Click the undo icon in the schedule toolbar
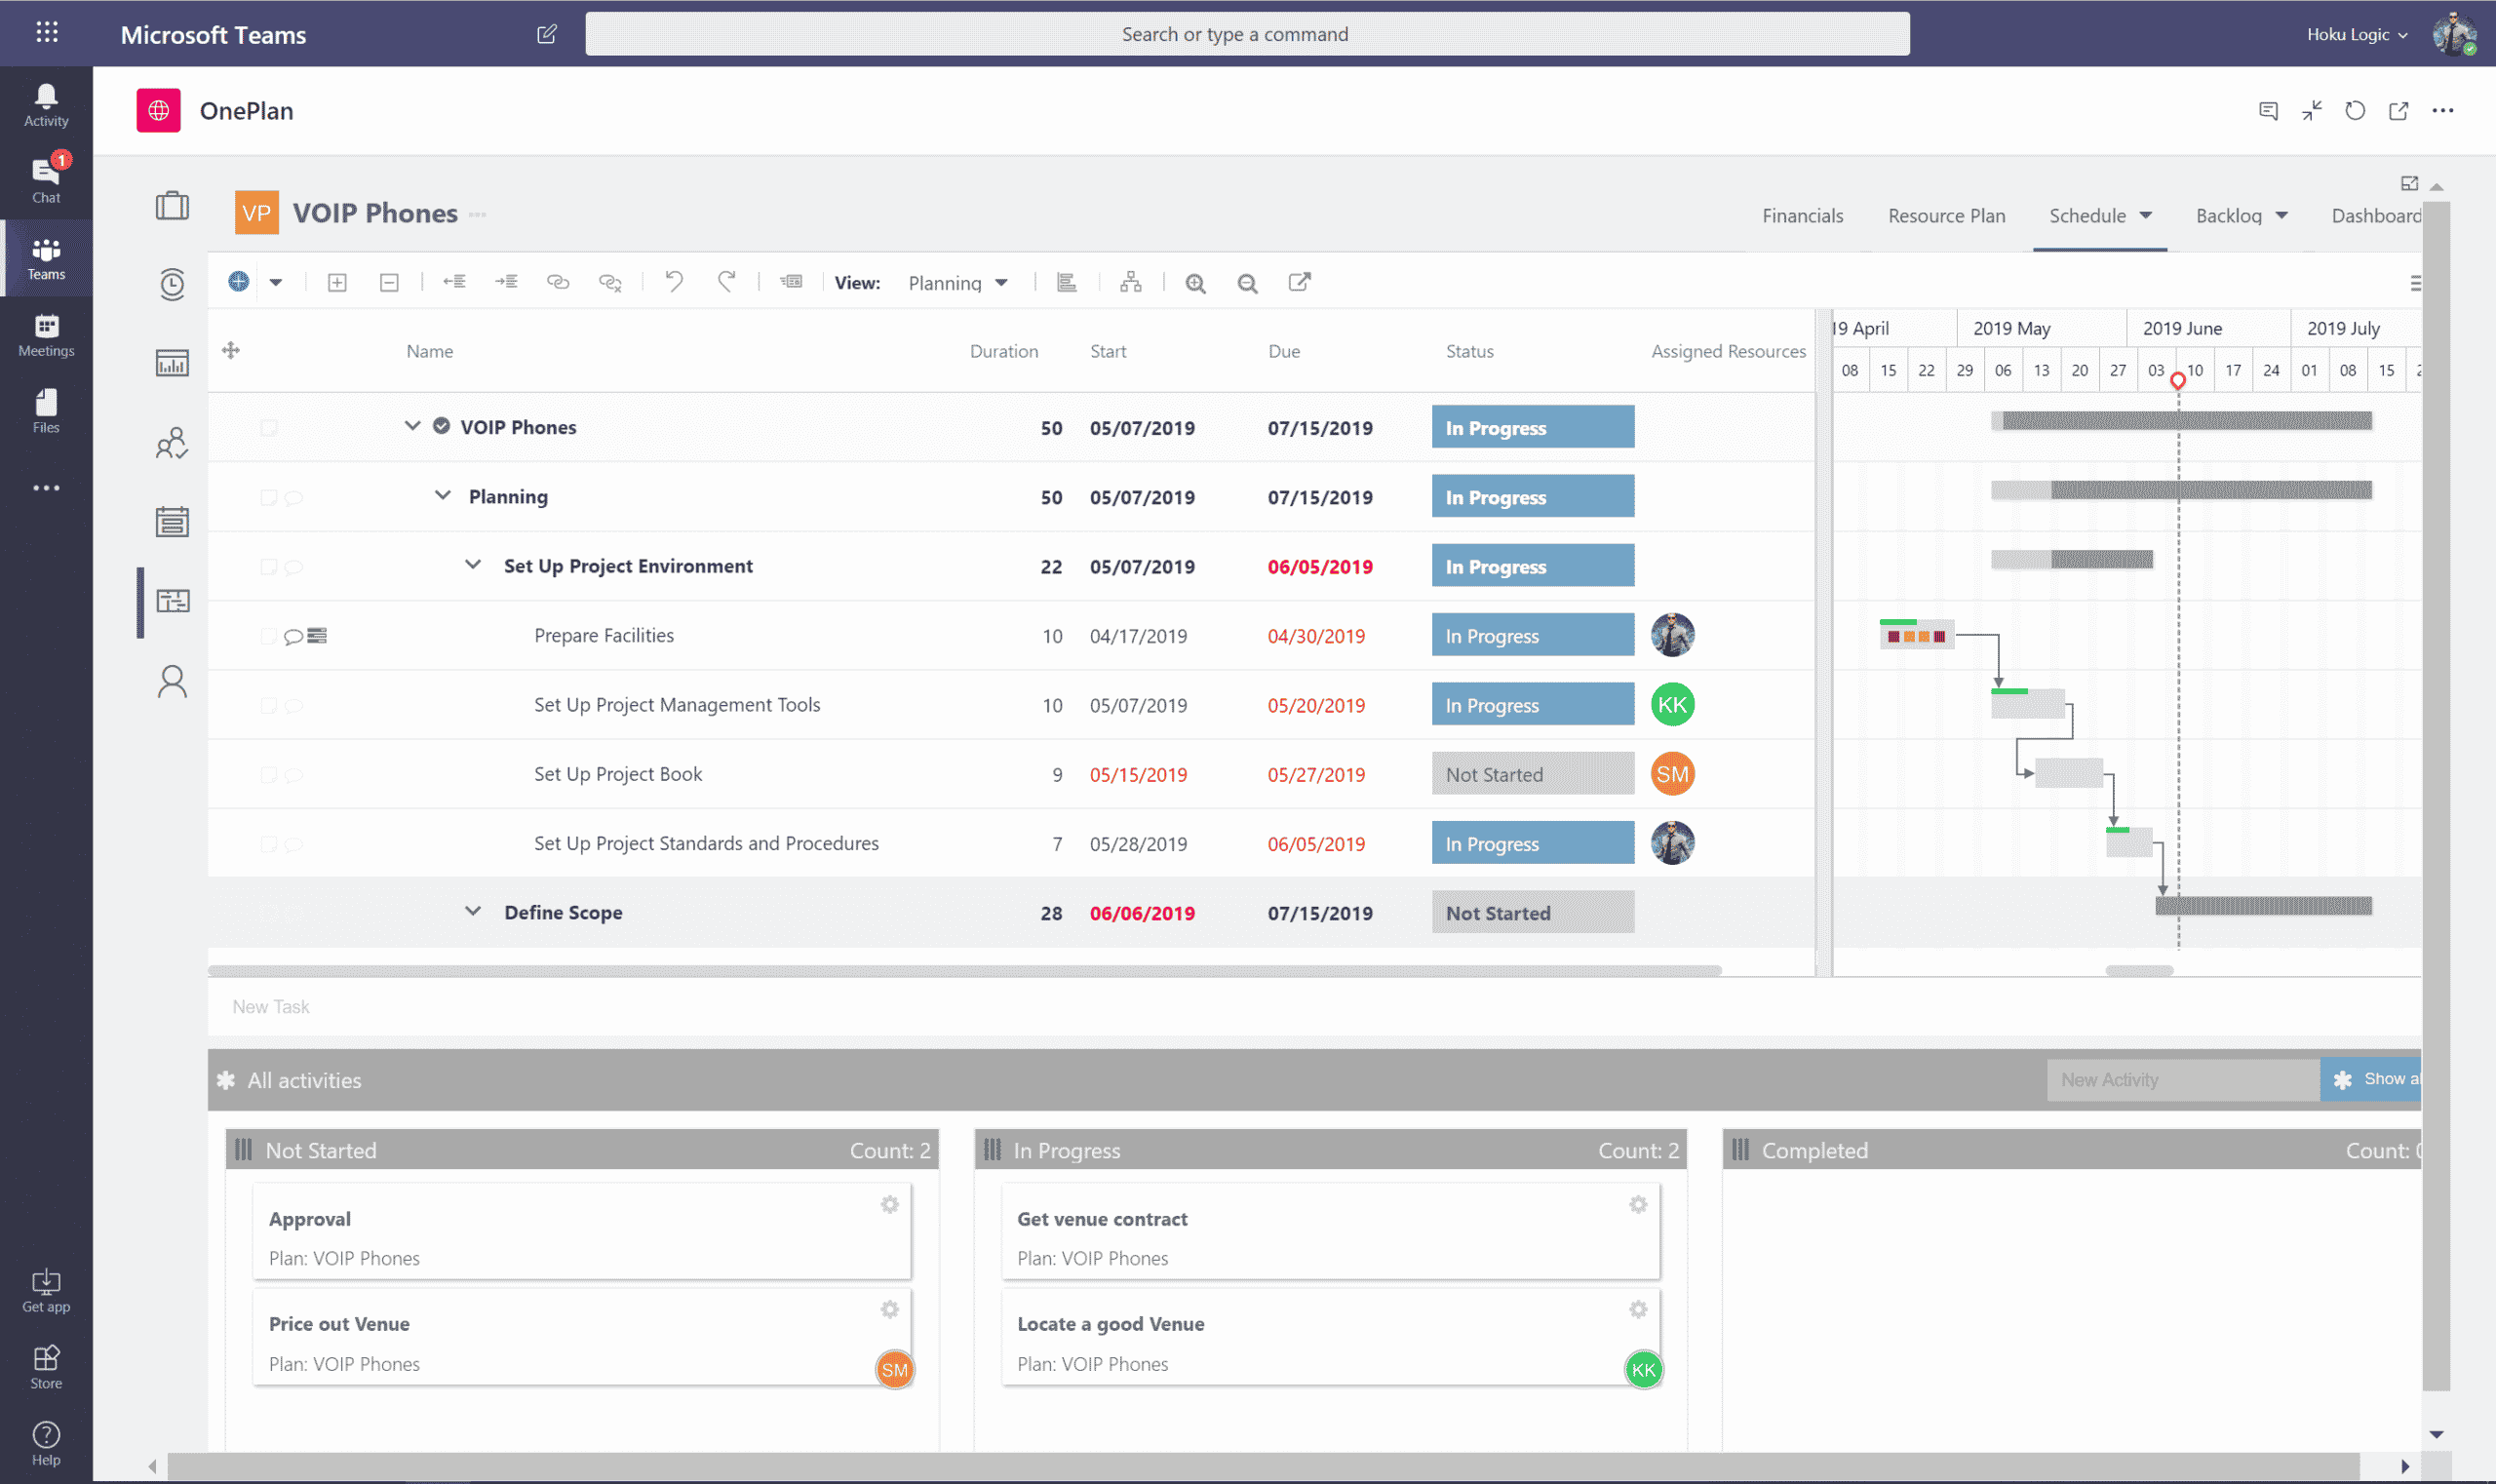The width and height of the screenshot is (2496, 1484). coord(675,283)
